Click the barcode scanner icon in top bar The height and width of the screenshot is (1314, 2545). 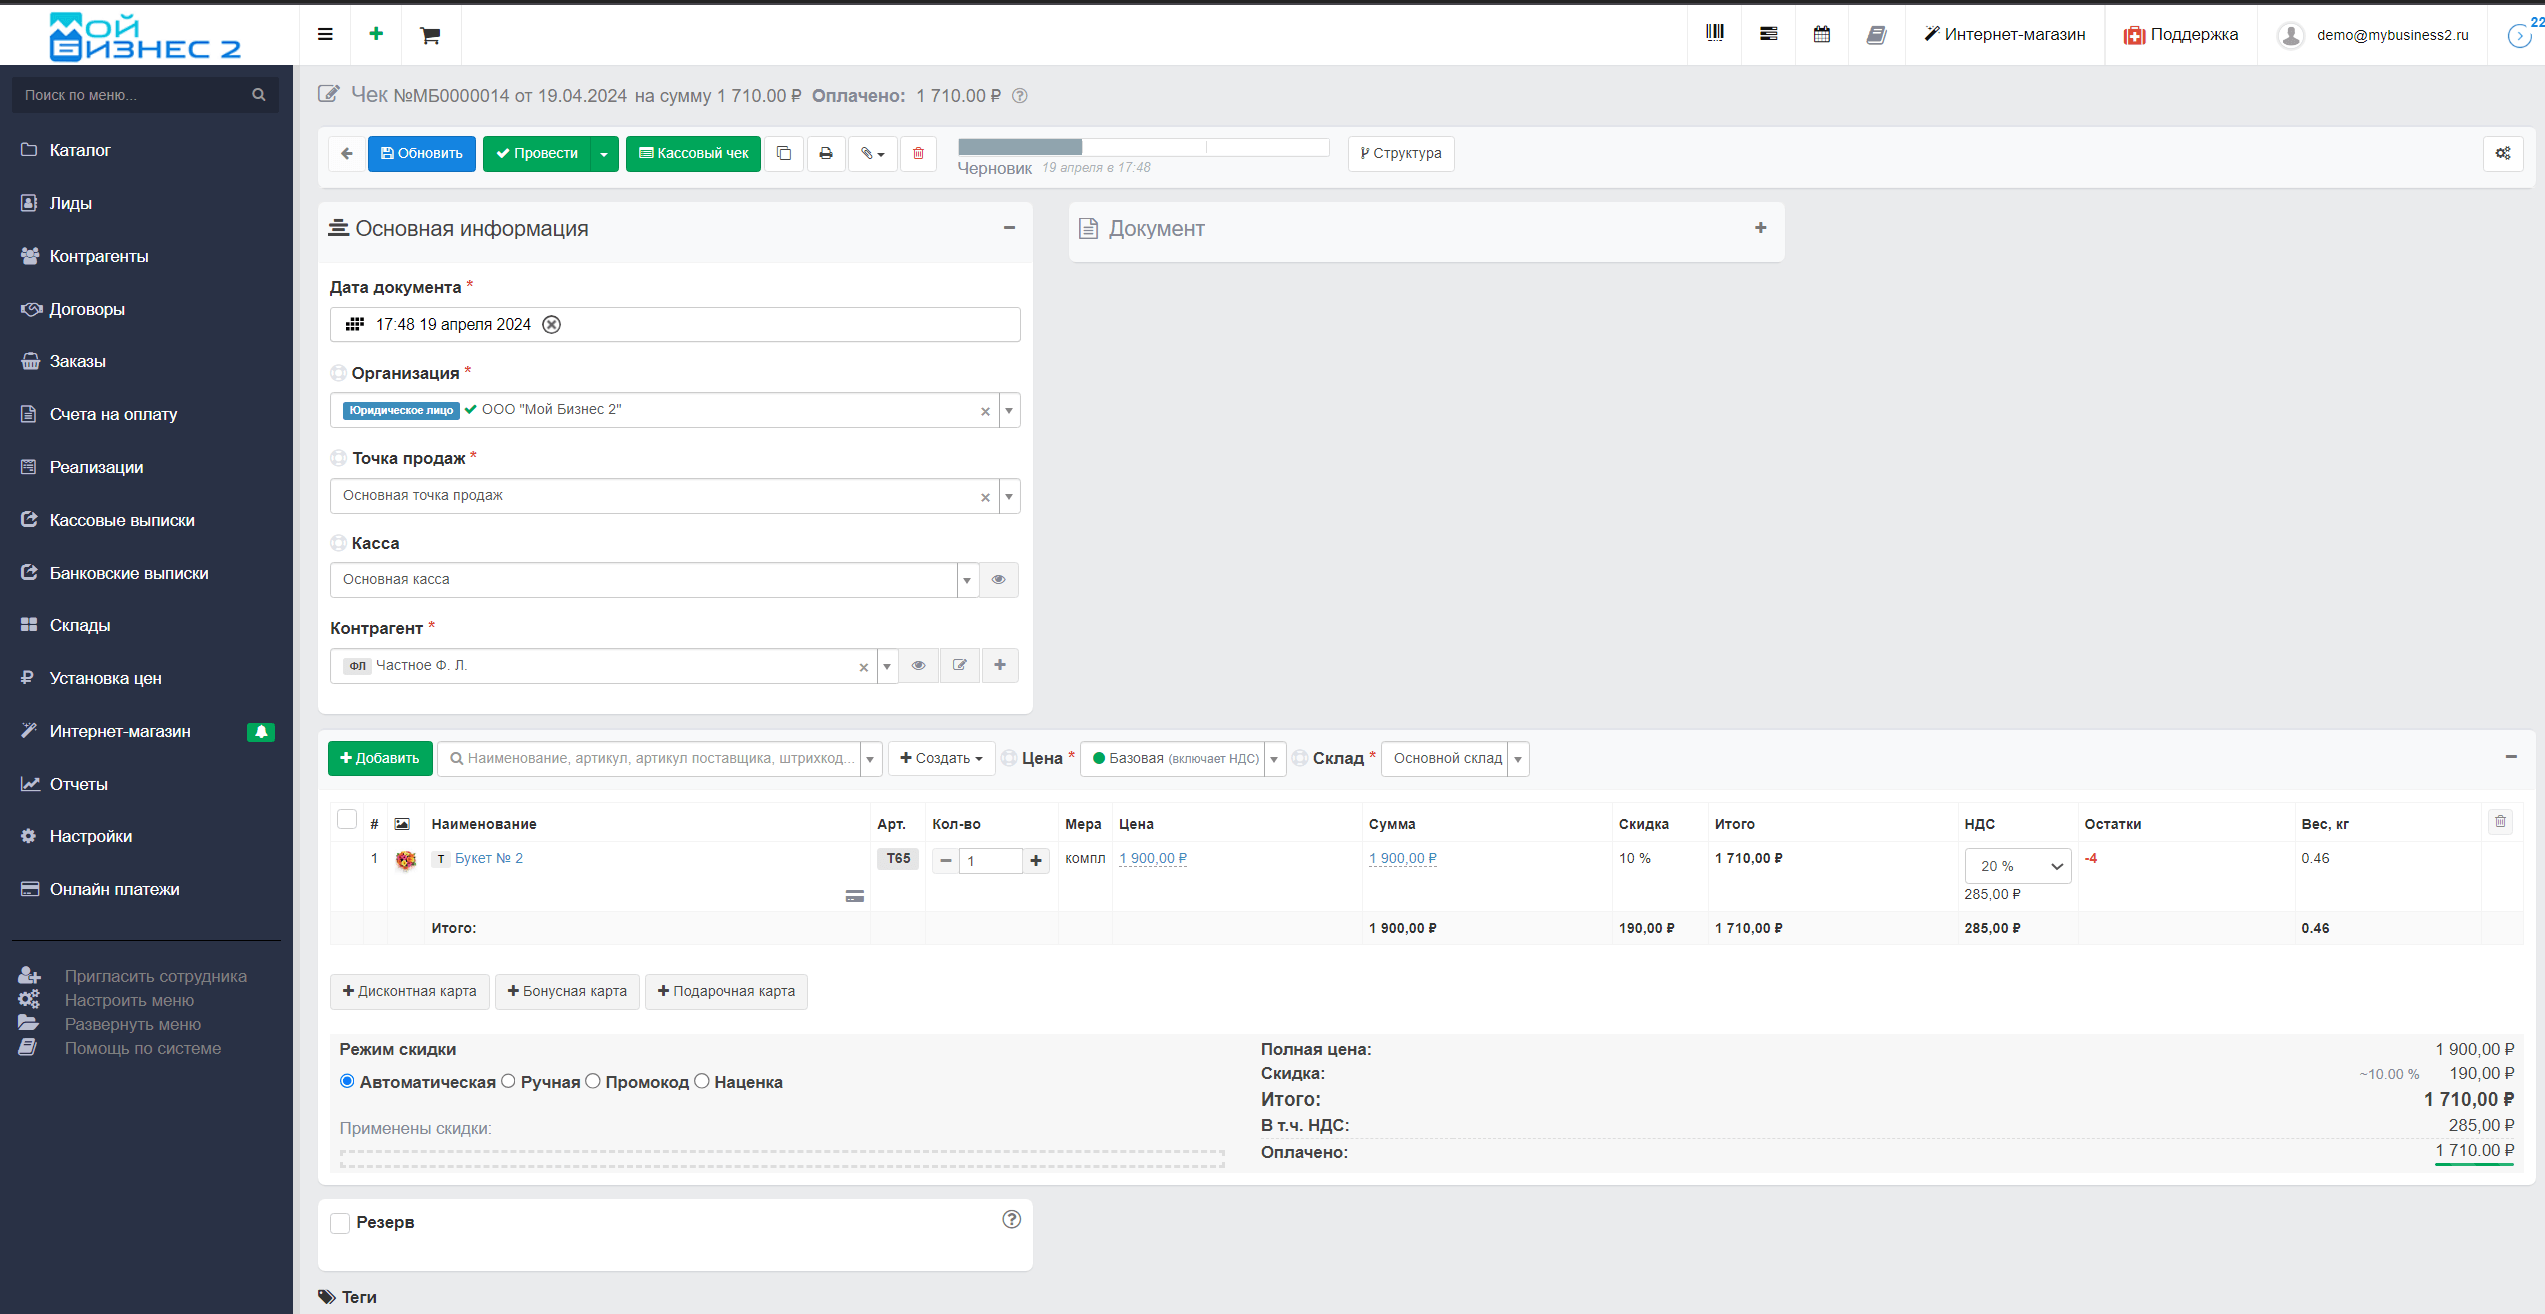[x=1714, y=34]
